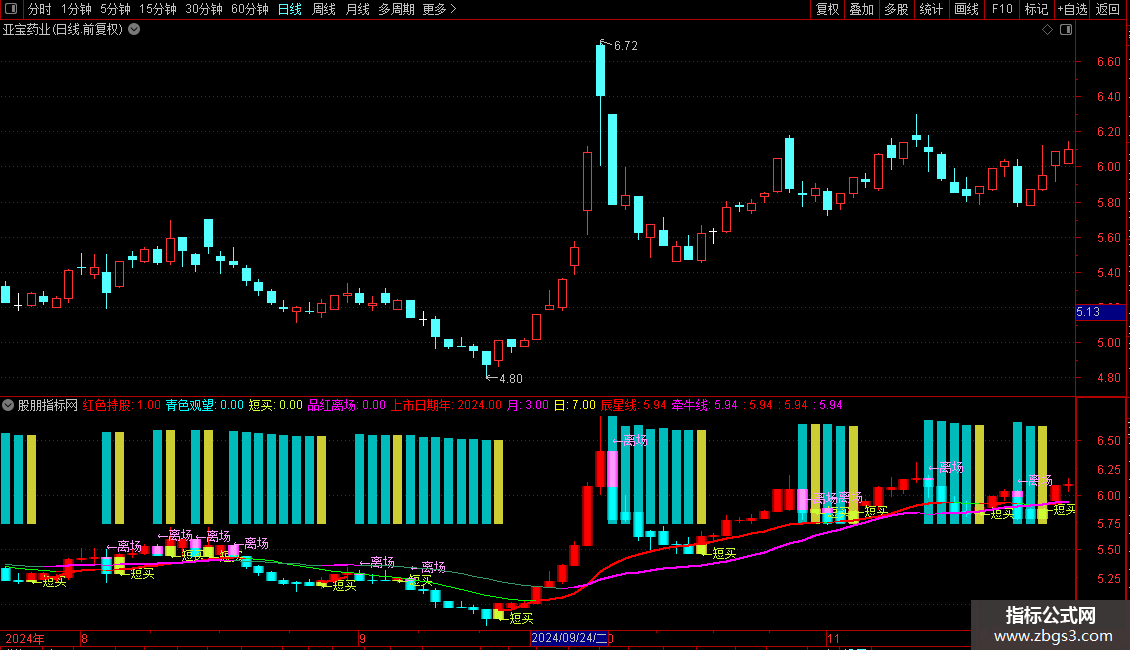Click the 红色持股: 1.00 indicator value
1130x650 pixels.
[121, 405]
